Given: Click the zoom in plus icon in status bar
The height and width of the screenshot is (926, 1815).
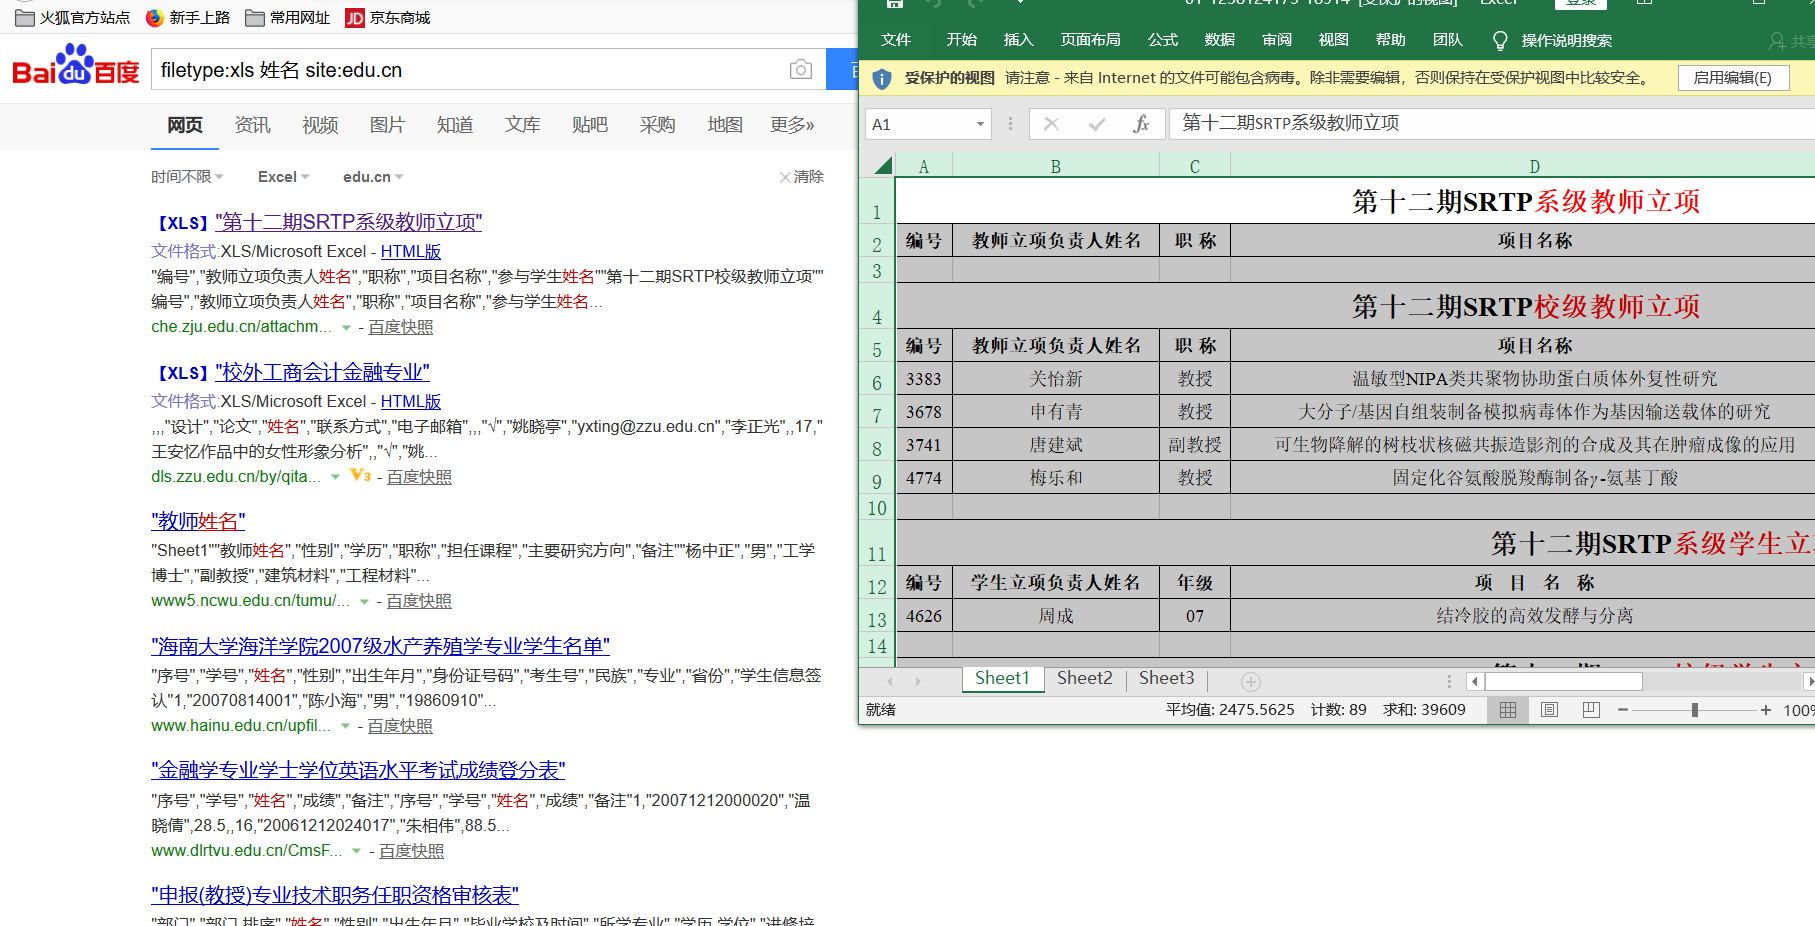Looking at the screenshot, I should coord(1766,710).
